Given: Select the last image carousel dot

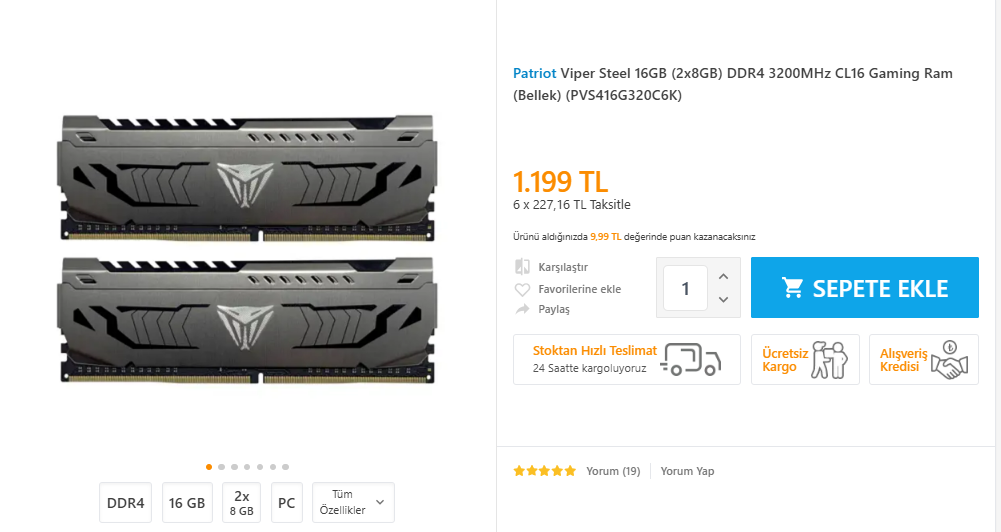Looking at the screenshot, I should pos(286,467).
